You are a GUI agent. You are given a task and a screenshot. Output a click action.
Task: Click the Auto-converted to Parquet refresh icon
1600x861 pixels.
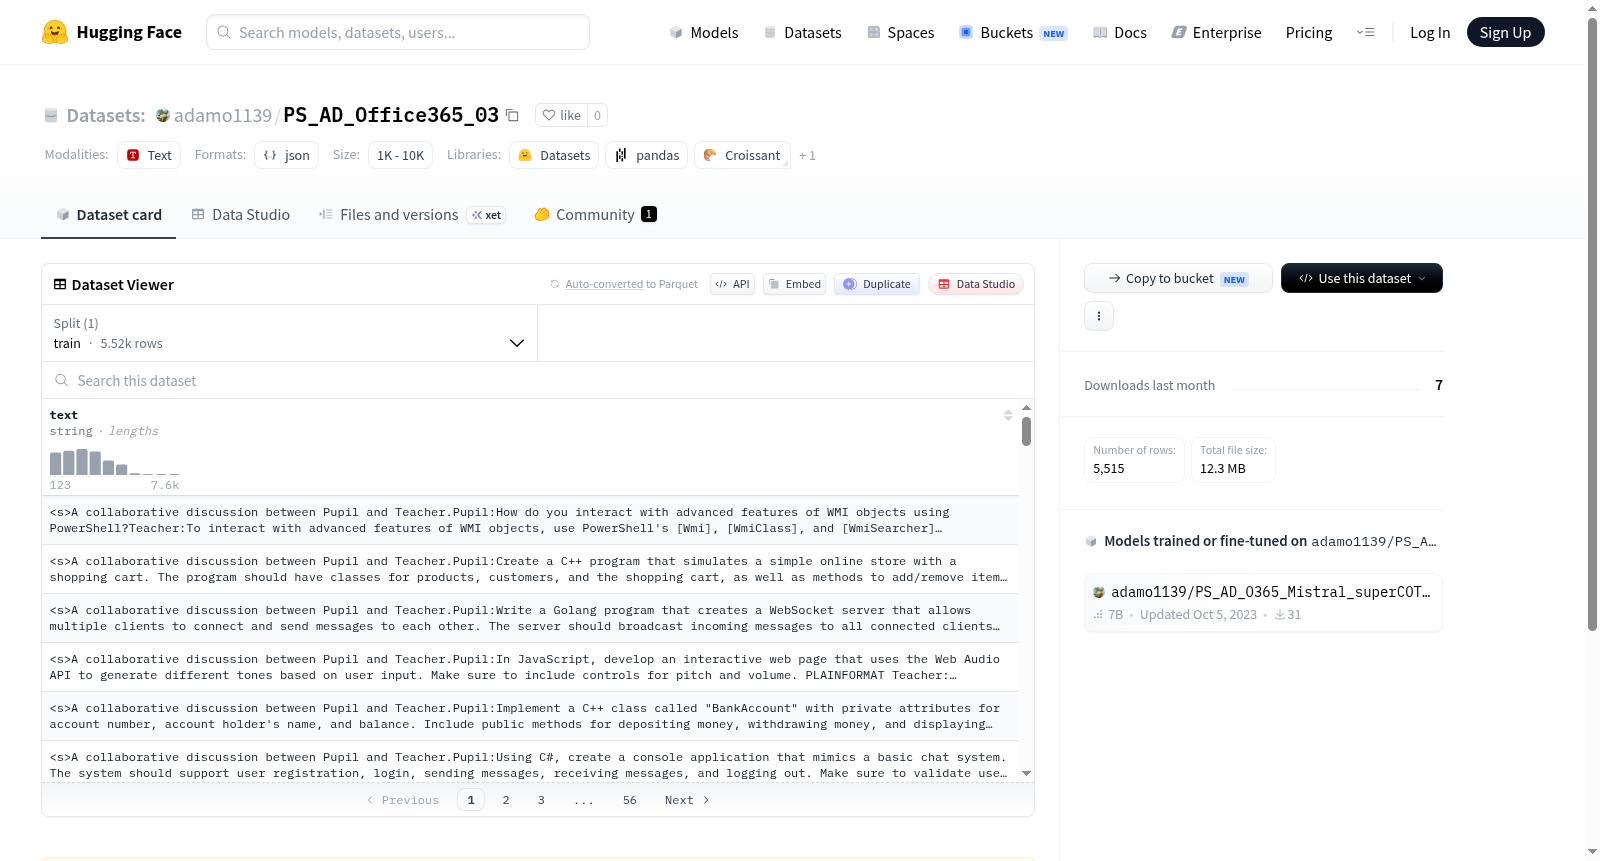[x=555, y=284]
